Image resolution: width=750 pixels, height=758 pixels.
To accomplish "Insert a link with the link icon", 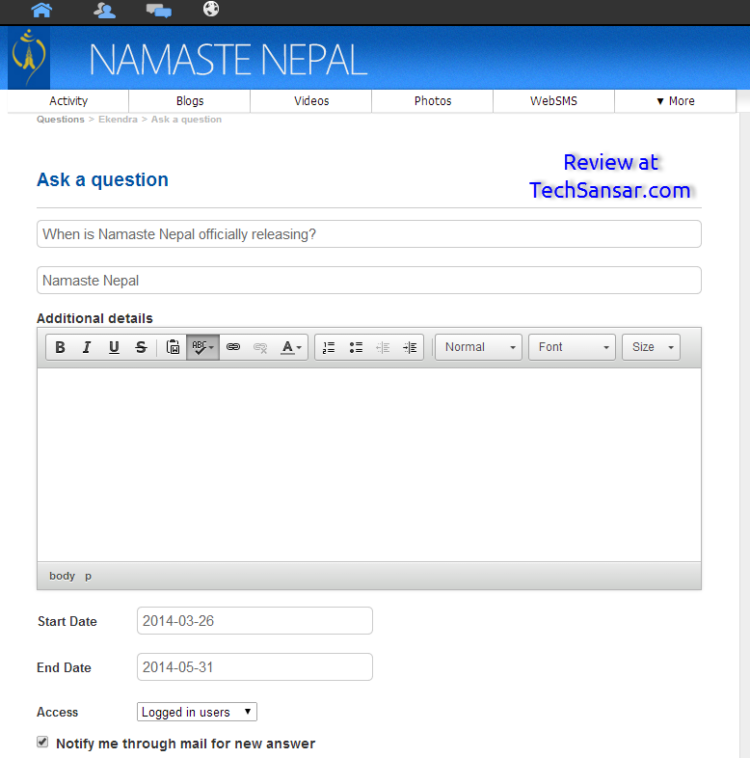I will [233, 347].
